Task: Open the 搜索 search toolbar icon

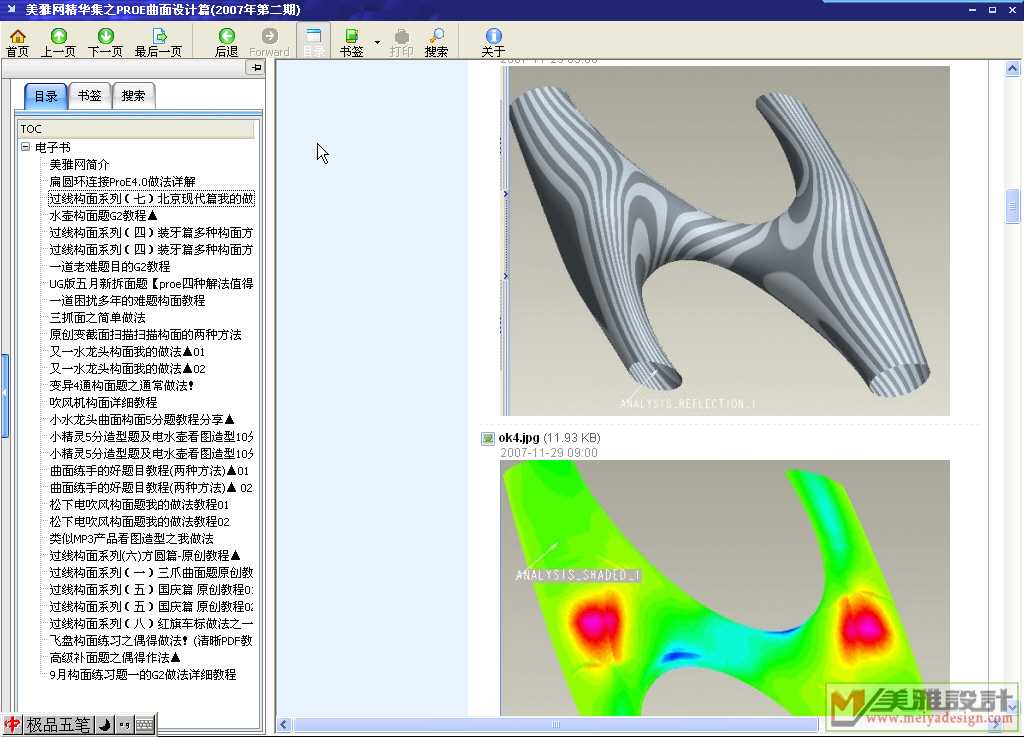Action: (436, 42)
